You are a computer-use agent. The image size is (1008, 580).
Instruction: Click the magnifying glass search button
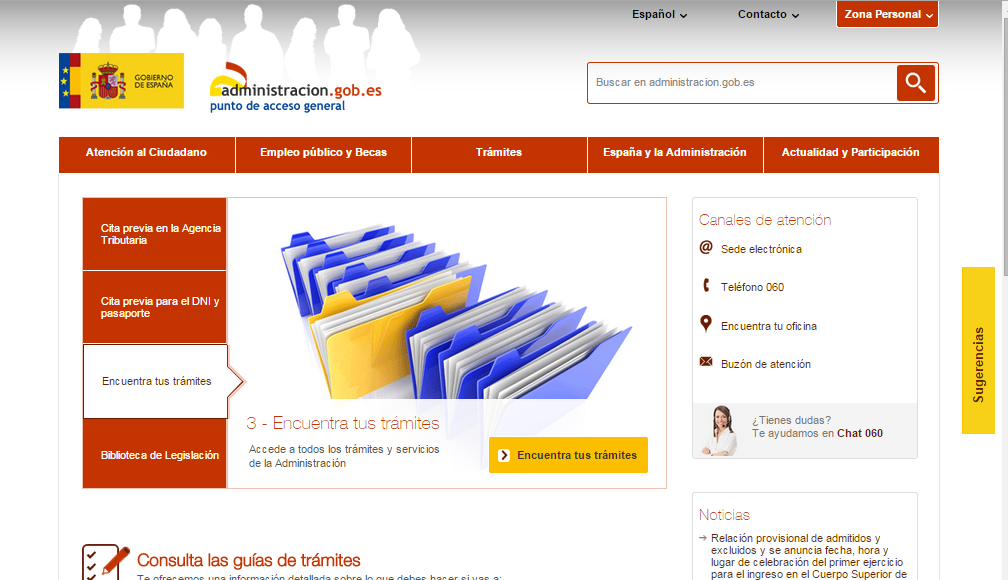tap(915, 83)
